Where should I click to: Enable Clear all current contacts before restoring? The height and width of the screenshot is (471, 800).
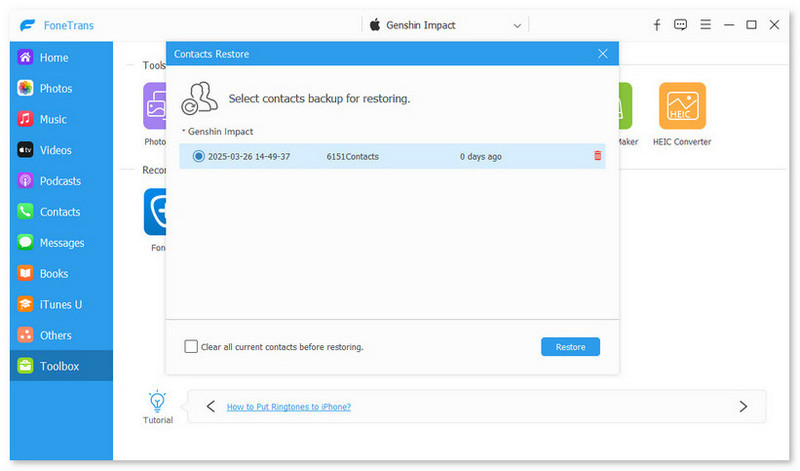coord(191,346)
